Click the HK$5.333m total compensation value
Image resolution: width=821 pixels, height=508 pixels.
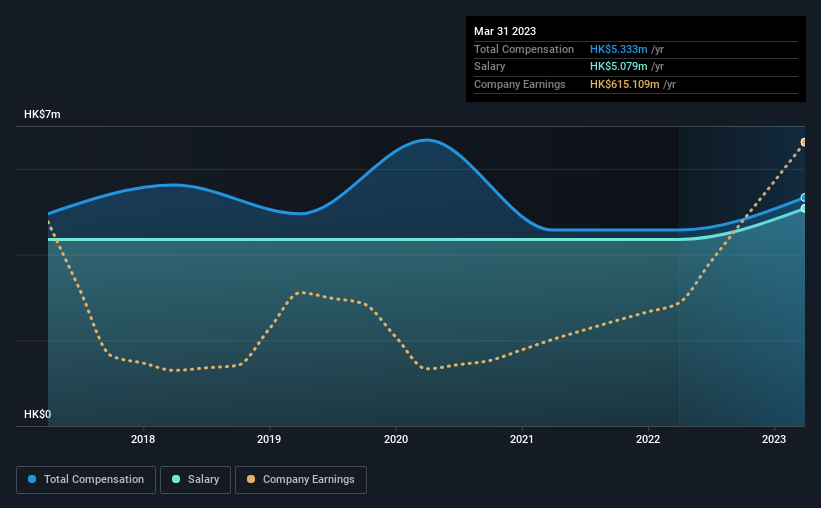(x=618, y=49)
